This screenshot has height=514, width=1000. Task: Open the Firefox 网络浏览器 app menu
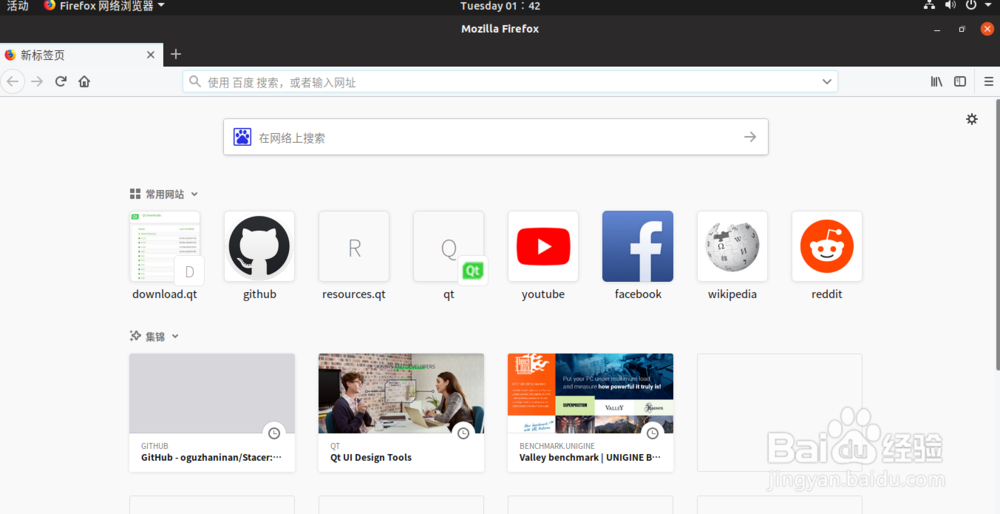point(104,6)
